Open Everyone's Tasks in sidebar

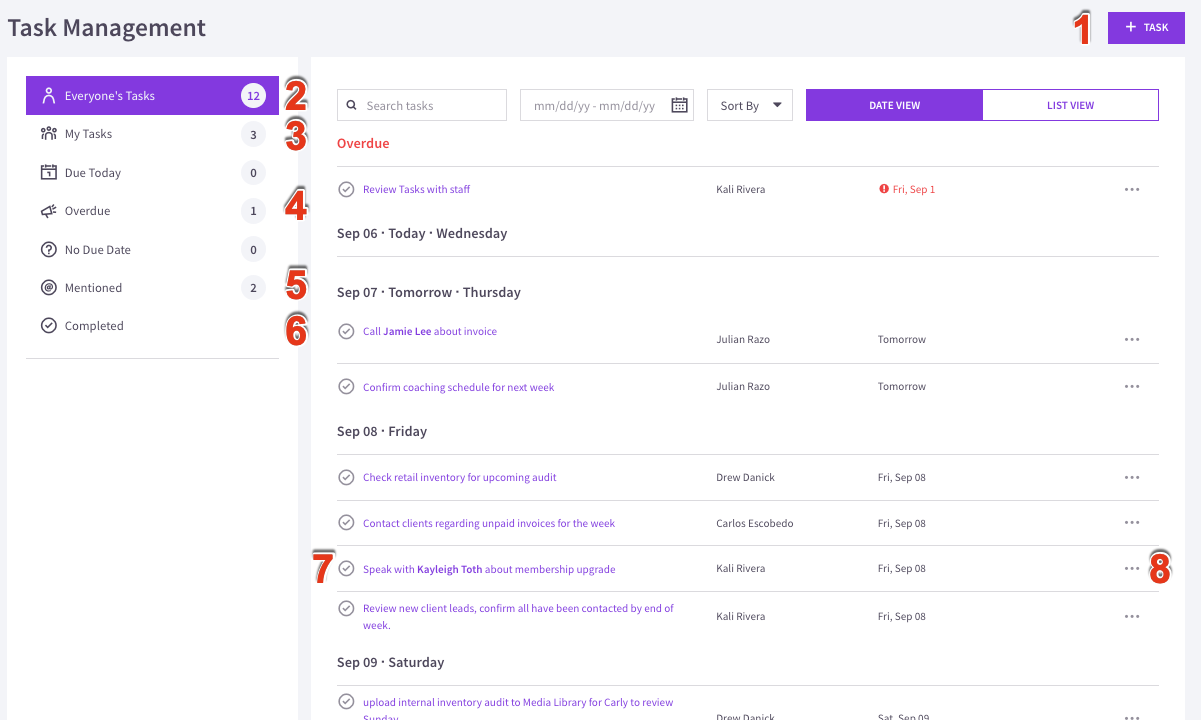point(152,96)
